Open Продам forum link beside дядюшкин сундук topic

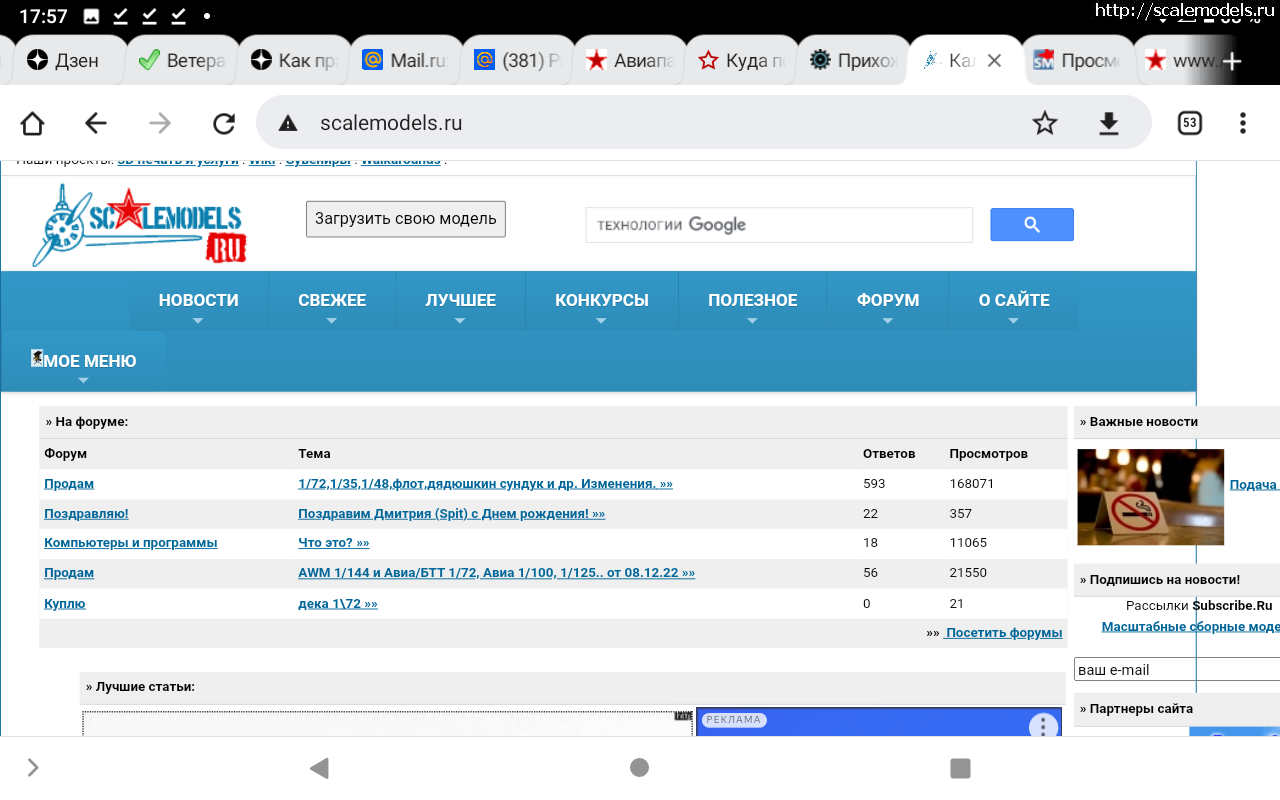(x=69, y=484)
